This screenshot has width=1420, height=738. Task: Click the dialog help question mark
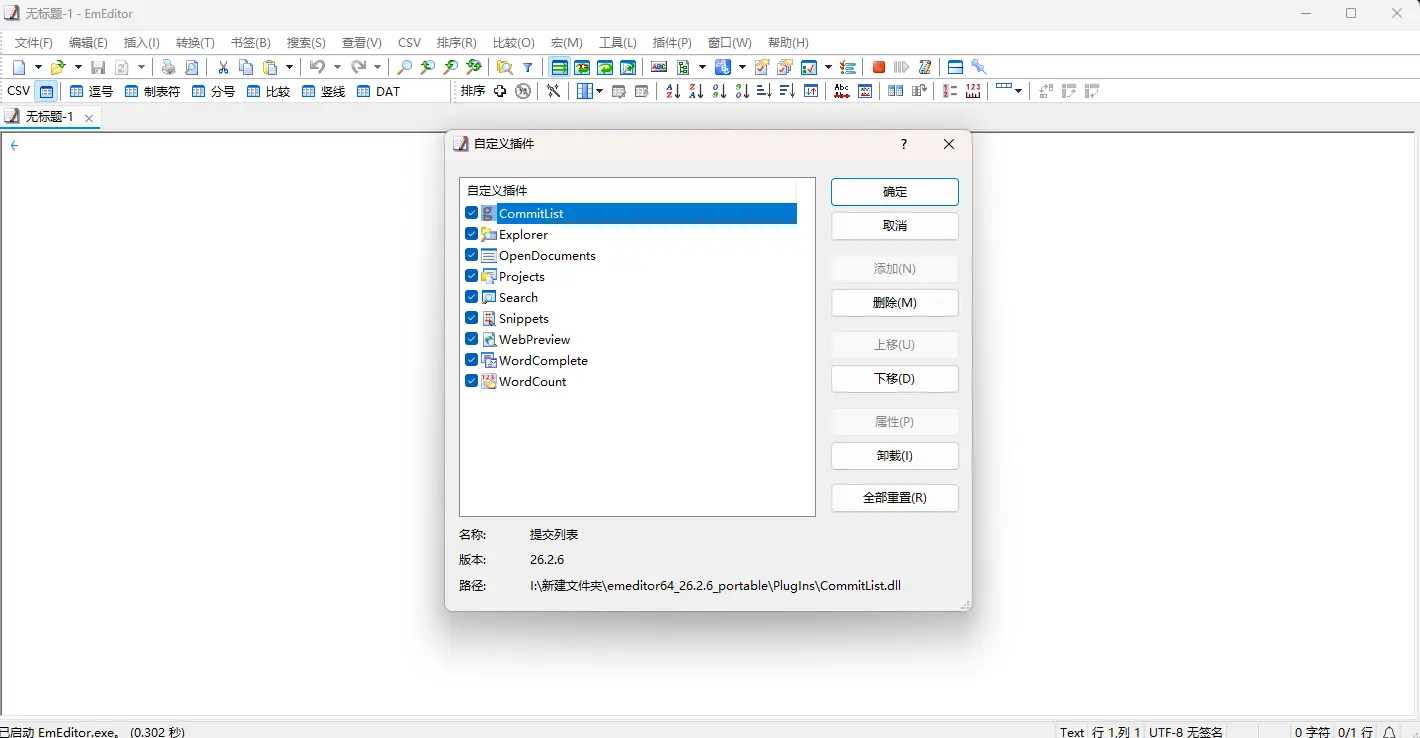click(904, 144)
